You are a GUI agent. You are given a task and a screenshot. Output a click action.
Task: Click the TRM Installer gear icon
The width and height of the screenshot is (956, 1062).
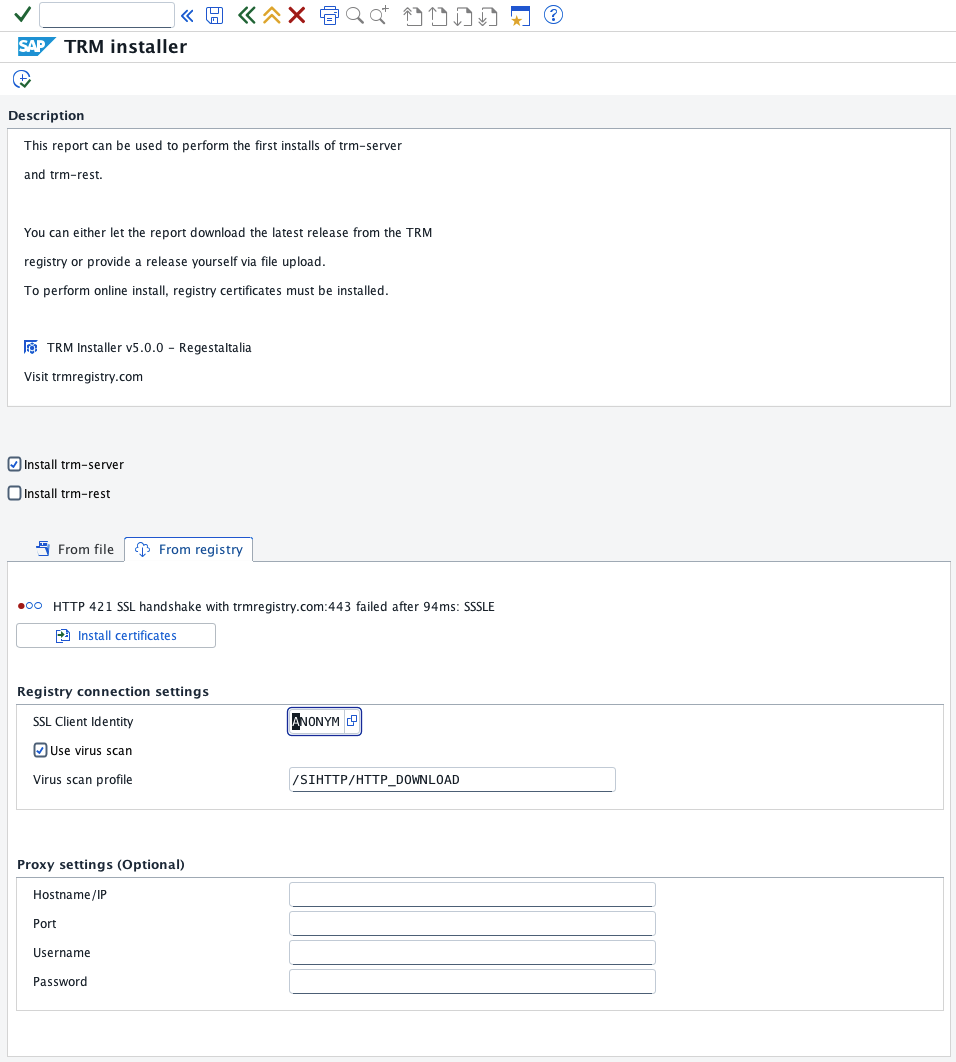[30, 347]
